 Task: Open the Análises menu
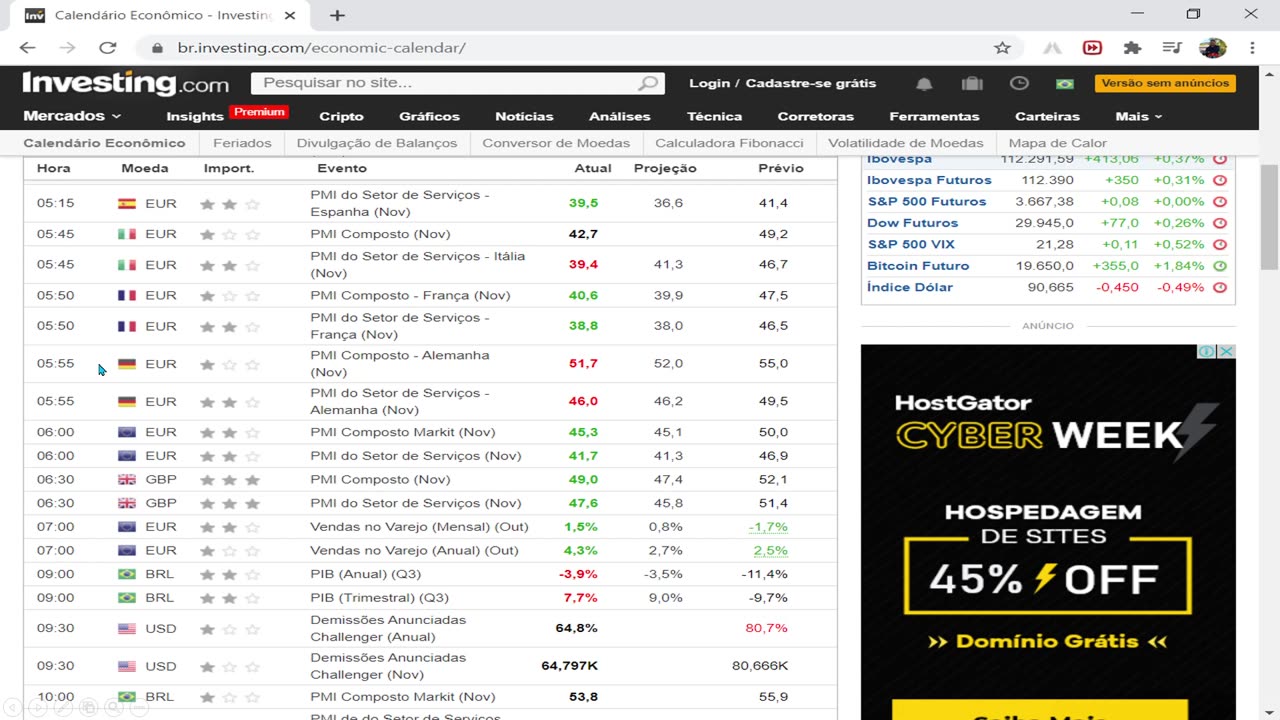(620, 116)
